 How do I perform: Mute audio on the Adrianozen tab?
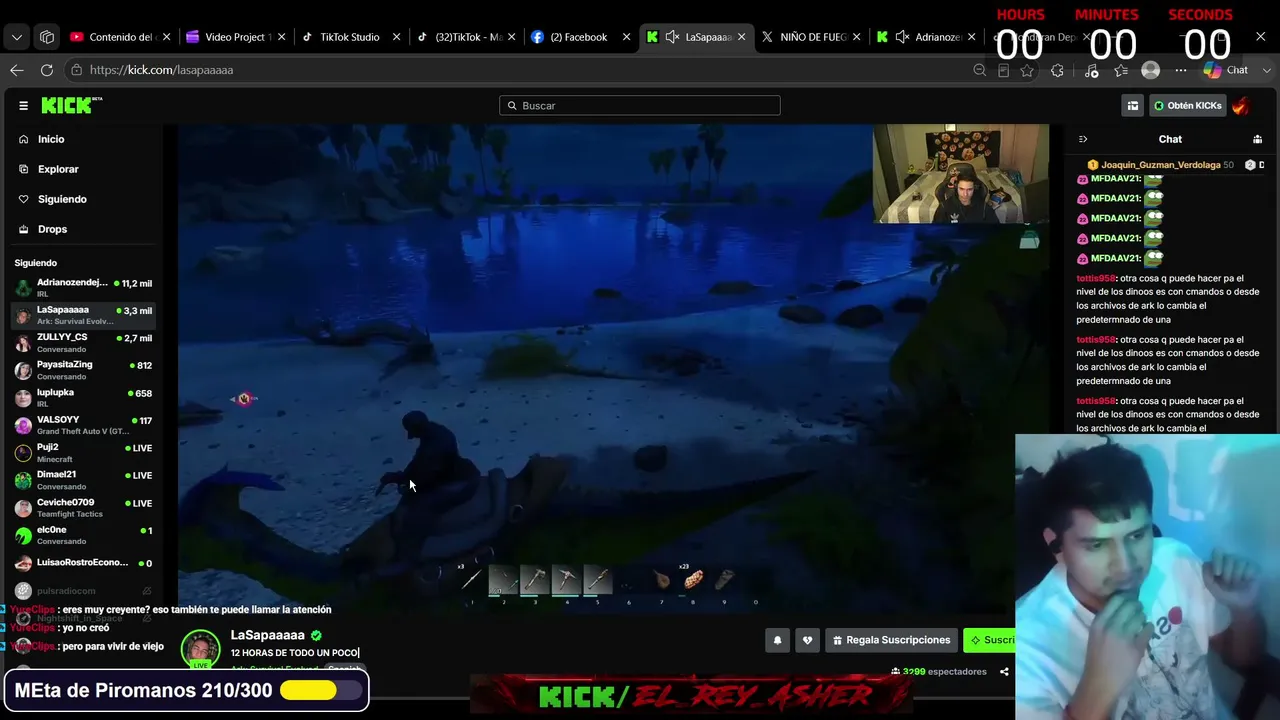click(x=902, y=37)
